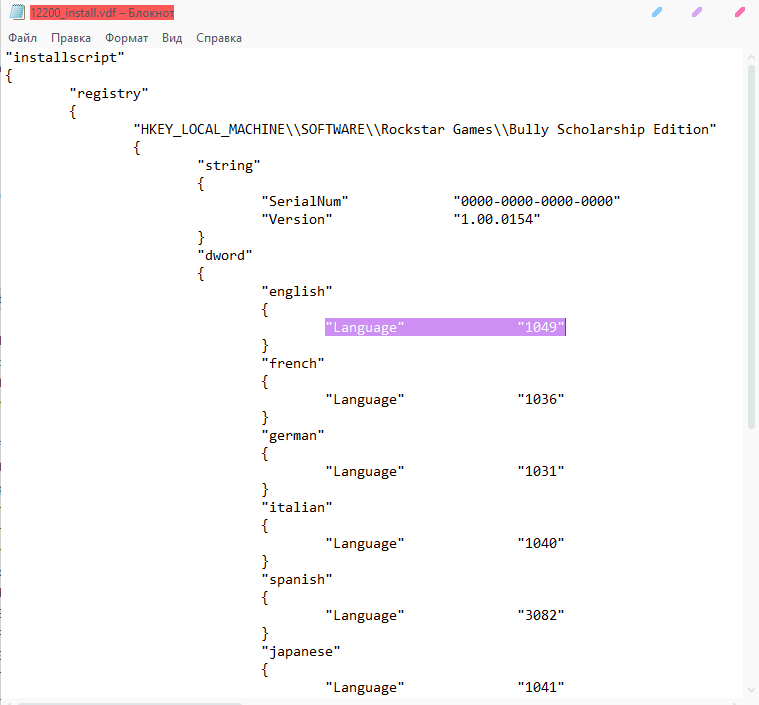Viewport: 759px width, 705px height.
Task: Open the Правка menu
Action: pos(71,38)
